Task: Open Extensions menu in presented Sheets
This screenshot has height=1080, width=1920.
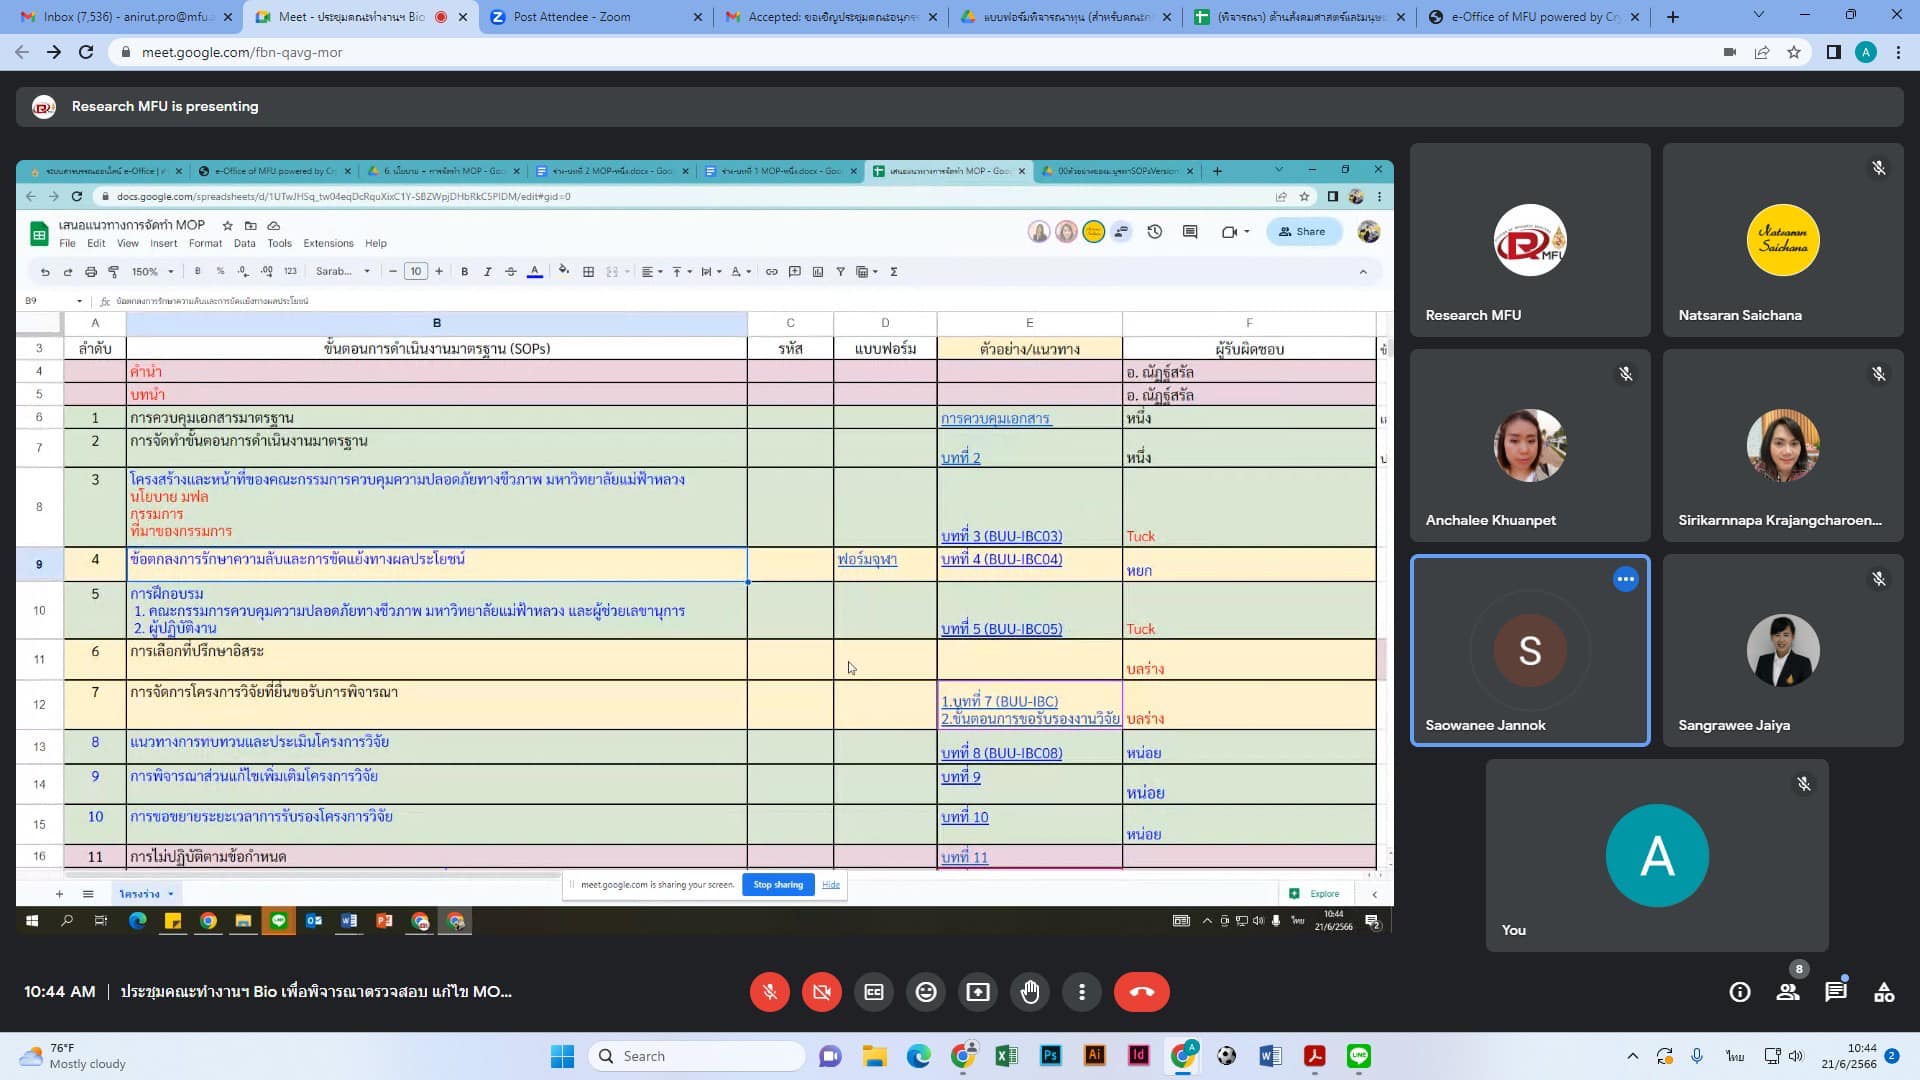Action: point(328,244)
